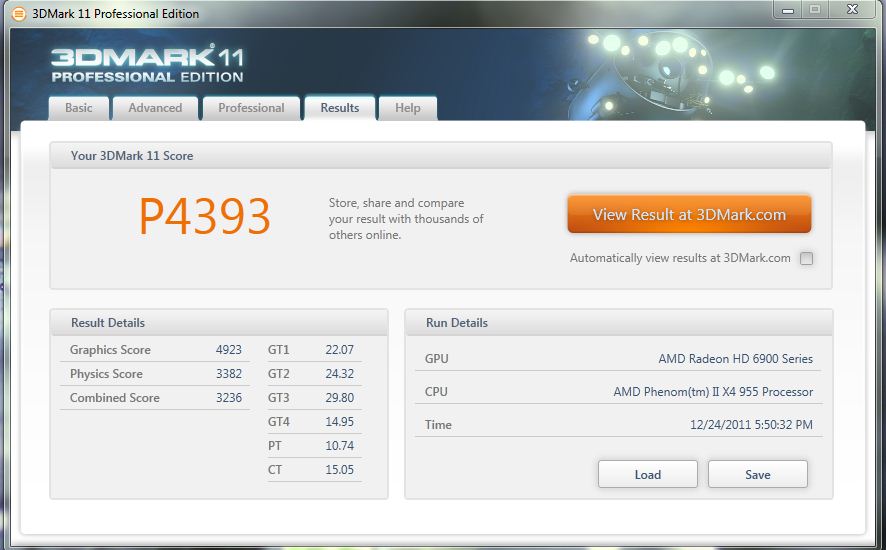This screenshot has width=886, height=550.
Task: Click the GT3 result 29.80
Action: (340, 398)
